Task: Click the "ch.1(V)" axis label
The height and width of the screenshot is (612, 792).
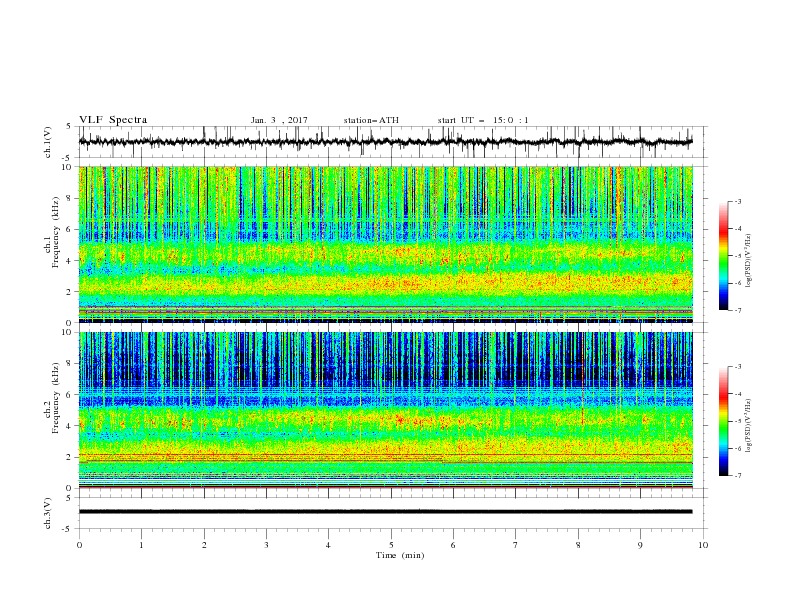Action: [x=48, y=142]
